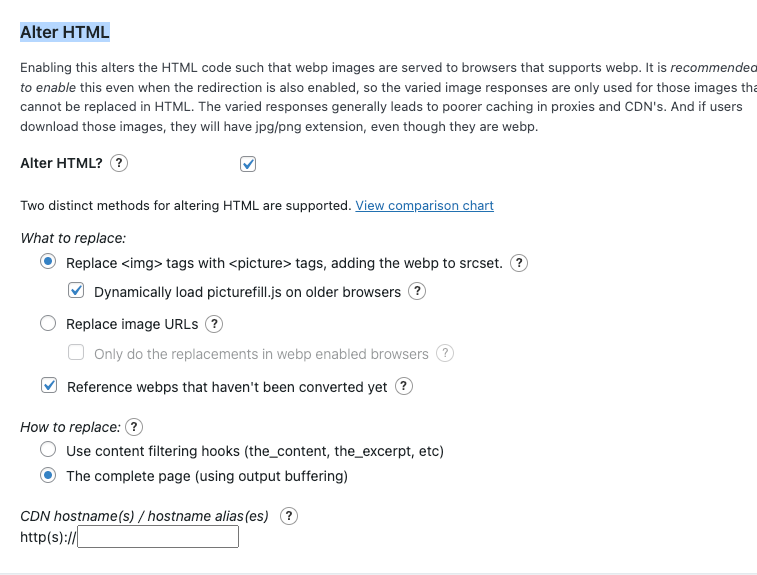757x575 pixels.
Task: Choose The complete page output buffering radio
Action: point(48,475)
